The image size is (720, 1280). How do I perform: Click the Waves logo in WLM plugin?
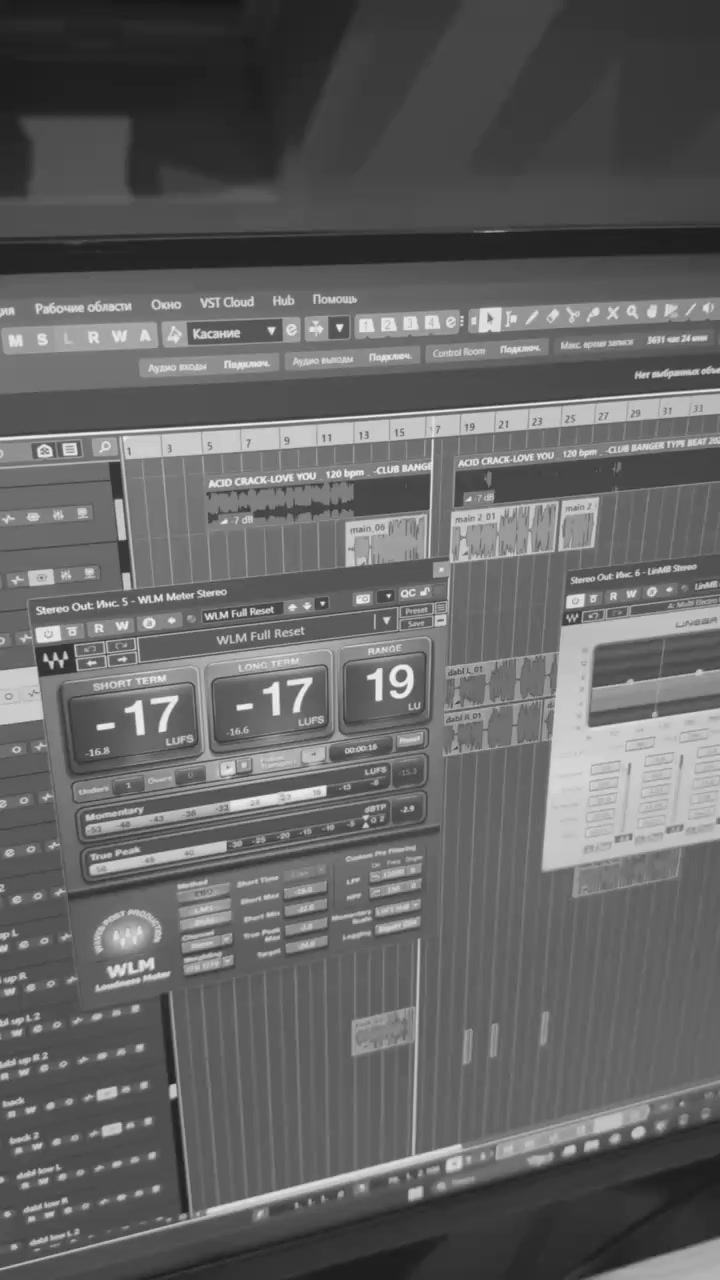coord(55,662)
